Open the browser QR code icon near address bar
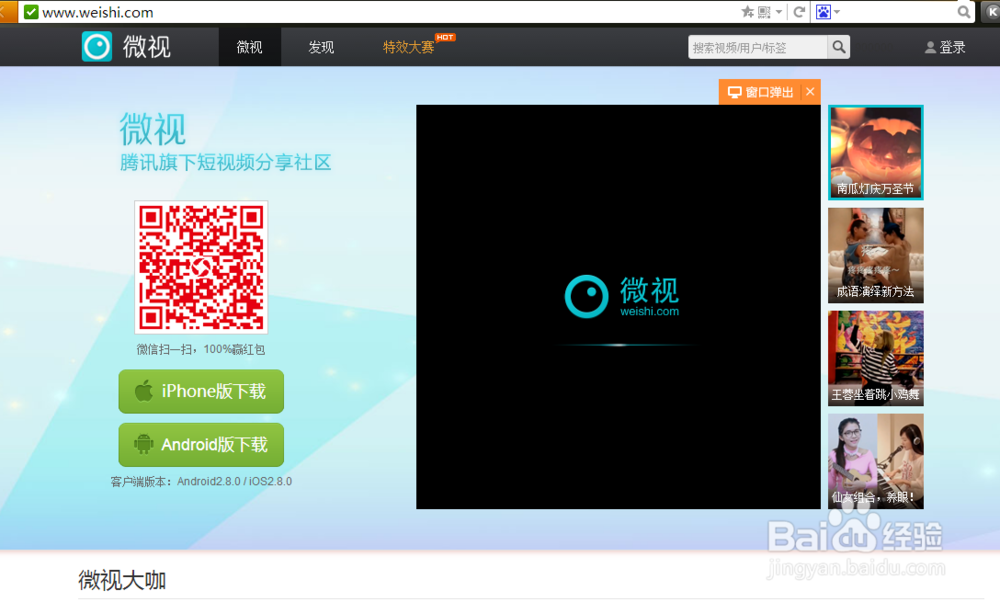Viewport: 1000px width, 602px height. pyautogui.click(x=762, y=11)
